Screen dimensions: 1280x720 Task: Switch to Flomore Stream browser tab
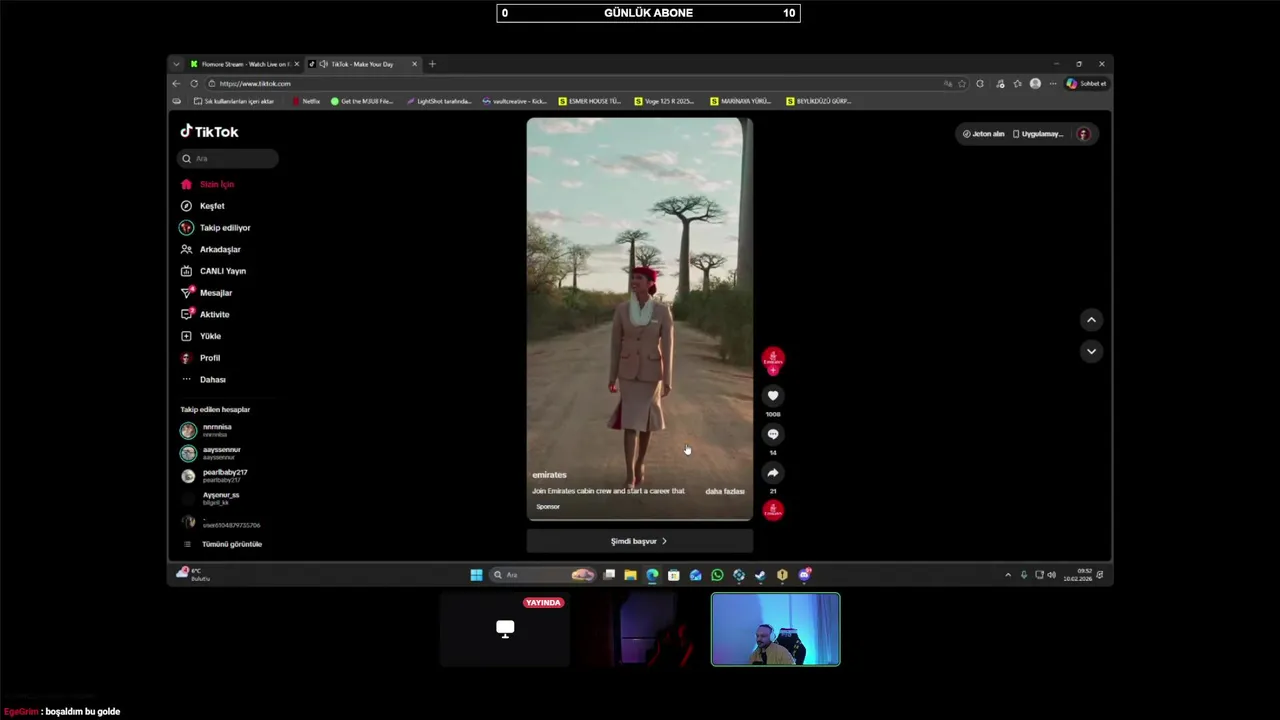245,64
